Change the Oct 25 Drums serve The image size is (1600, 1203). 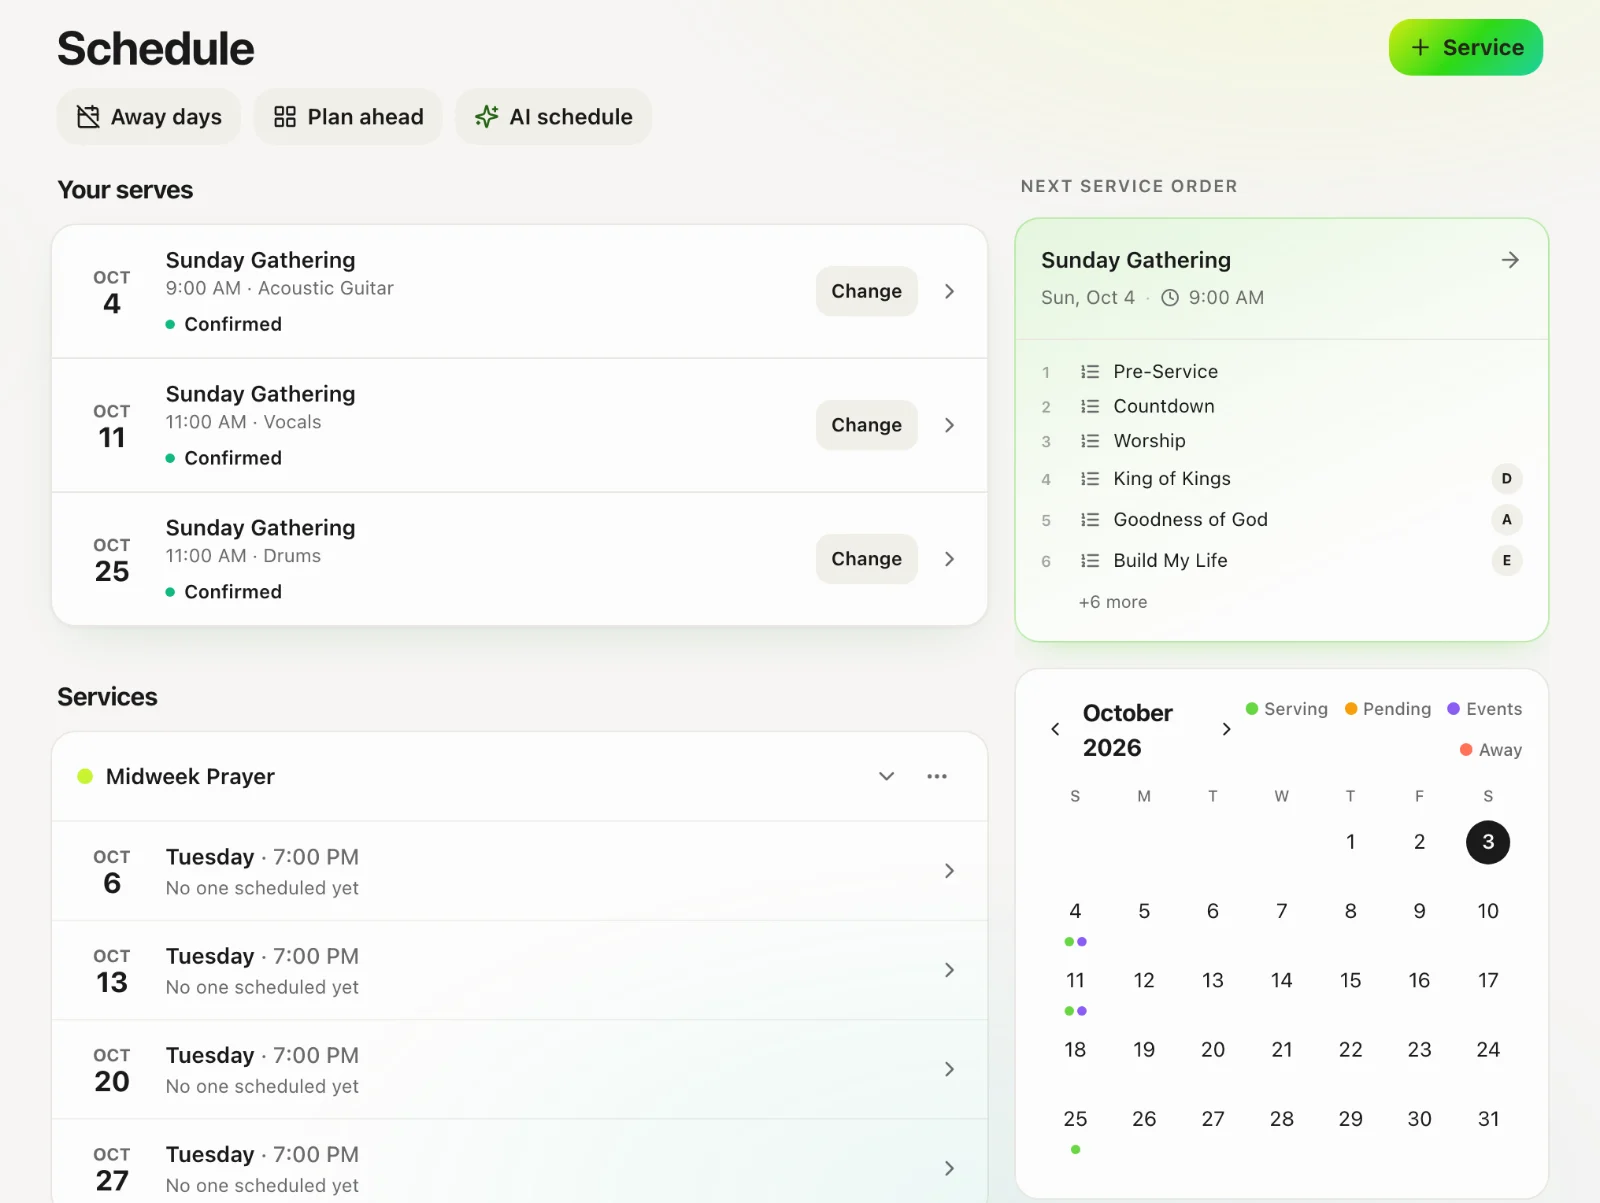(866, 559)
